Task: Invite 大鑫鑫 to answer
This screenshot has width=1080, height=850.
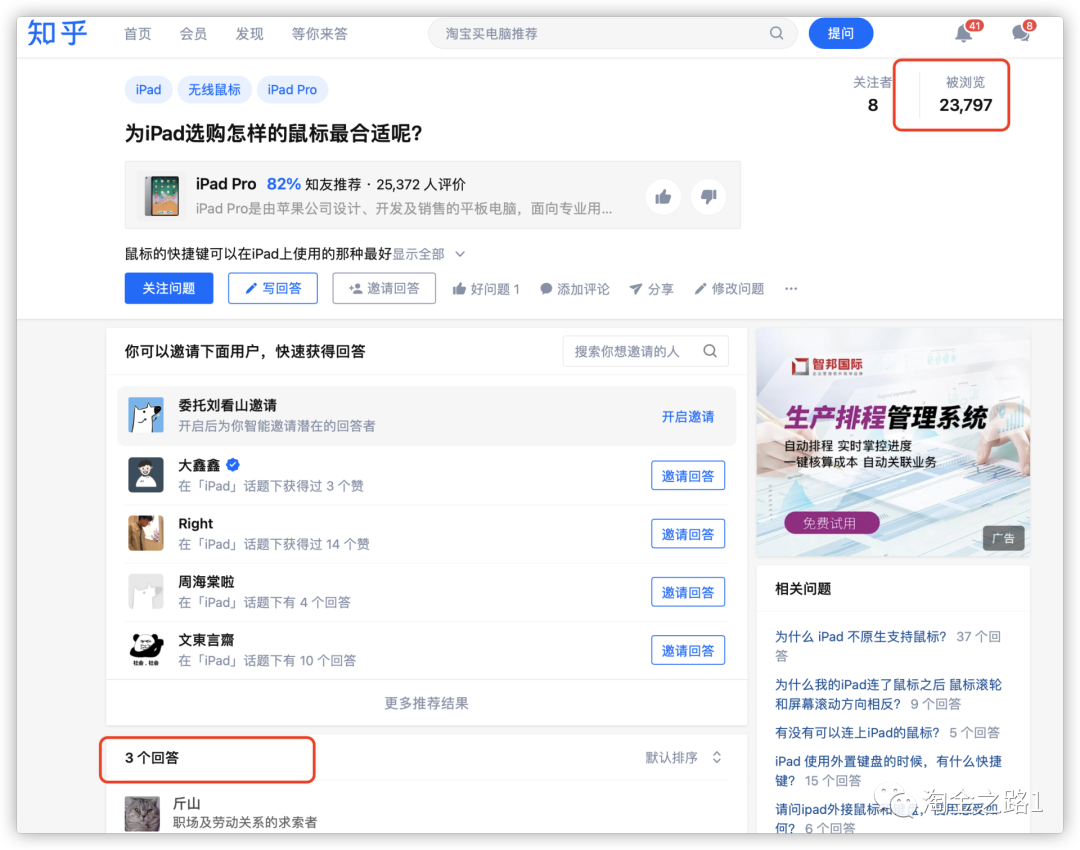Action: click(x=687, y=475)
